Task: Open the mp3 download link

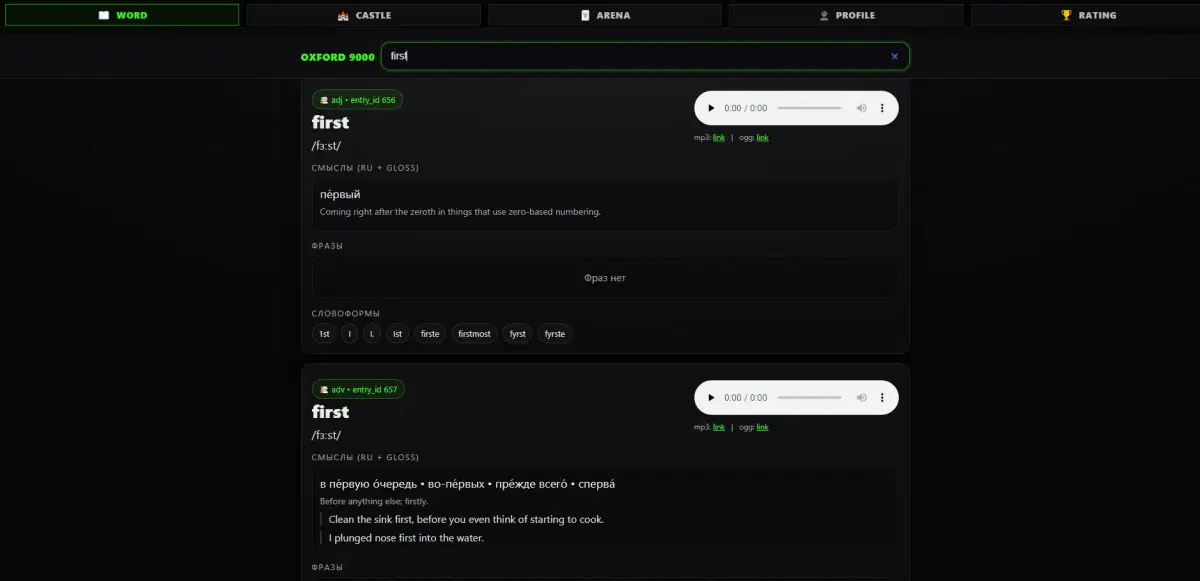Action: pos(718,137)
